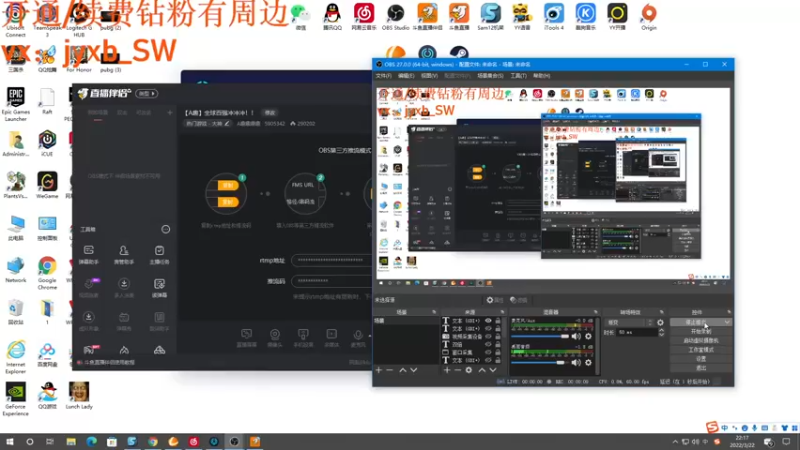The width and height of the screenshot is (800, 450).
Task: Toggle visibility of the 视频采集设备 source
Action: tap(488, 337)
